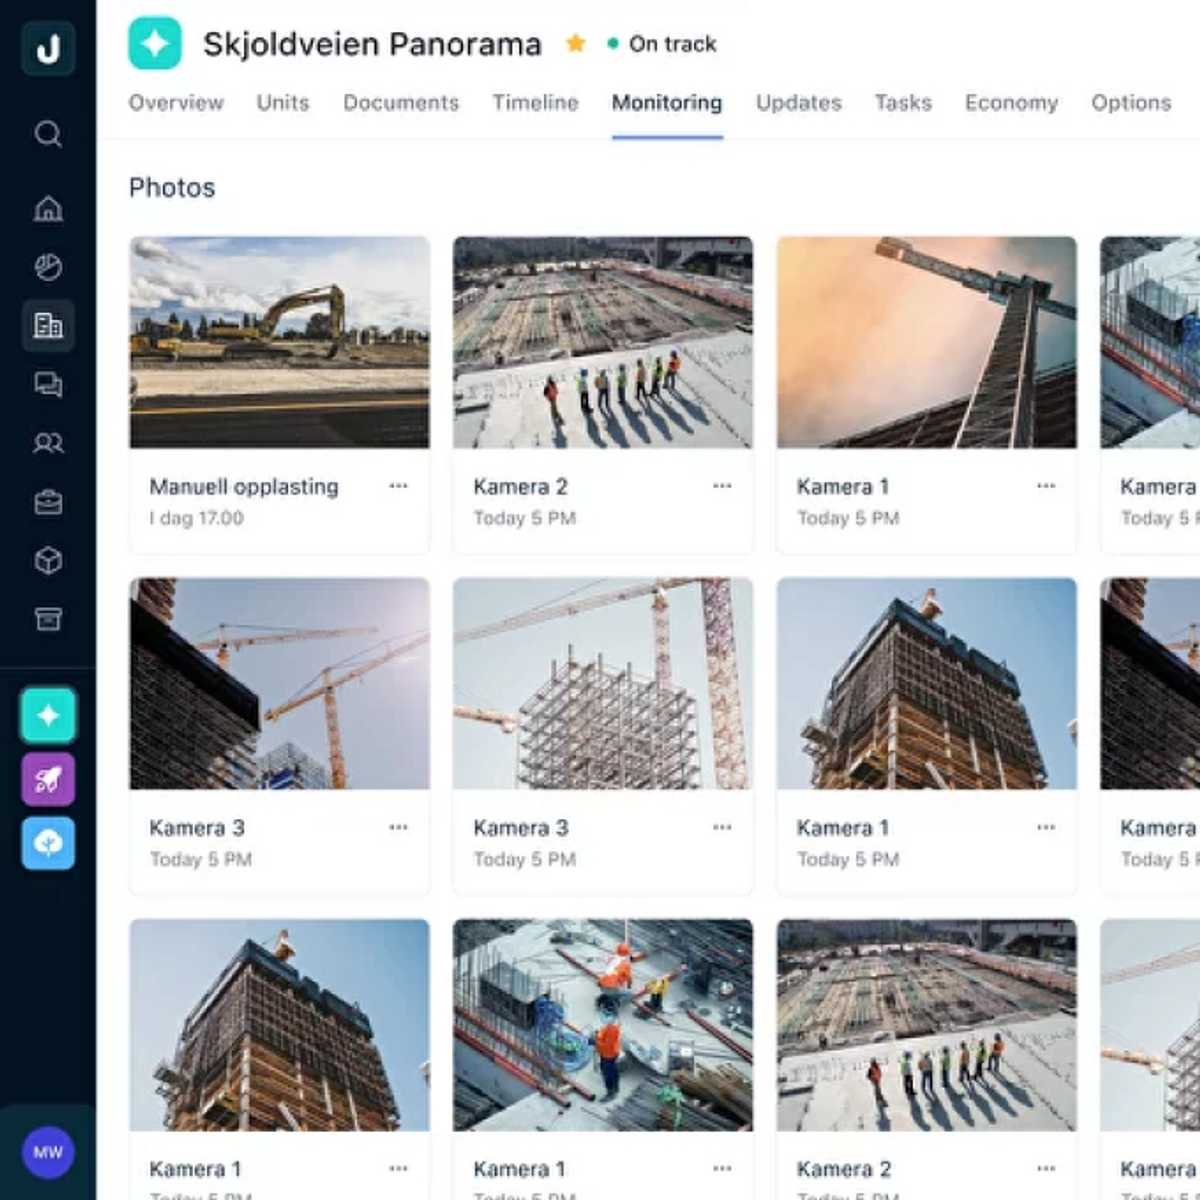
Task: Open the first-row workers lineup photo of Kamera 2
Action: pos(603,342)
